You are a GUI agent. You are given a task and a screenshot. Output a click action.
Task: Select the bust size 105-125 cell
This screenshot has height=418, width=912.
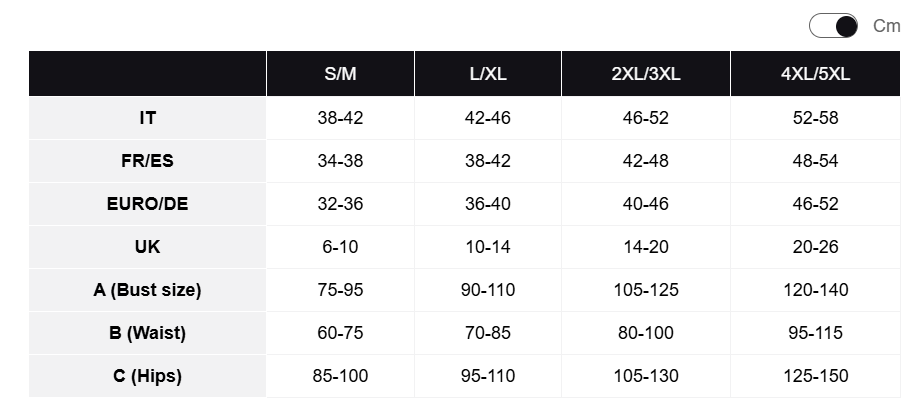click(646, 290)
